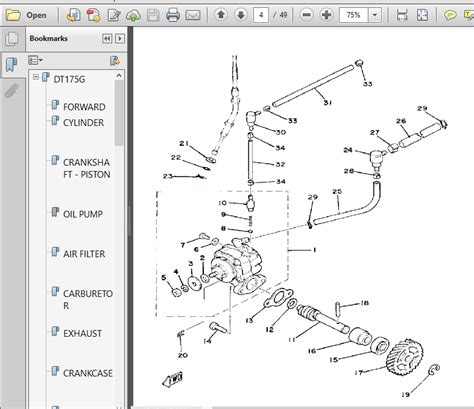
Task: Open the OIL PUMP bookmark
Action: [x=83, y=214]
